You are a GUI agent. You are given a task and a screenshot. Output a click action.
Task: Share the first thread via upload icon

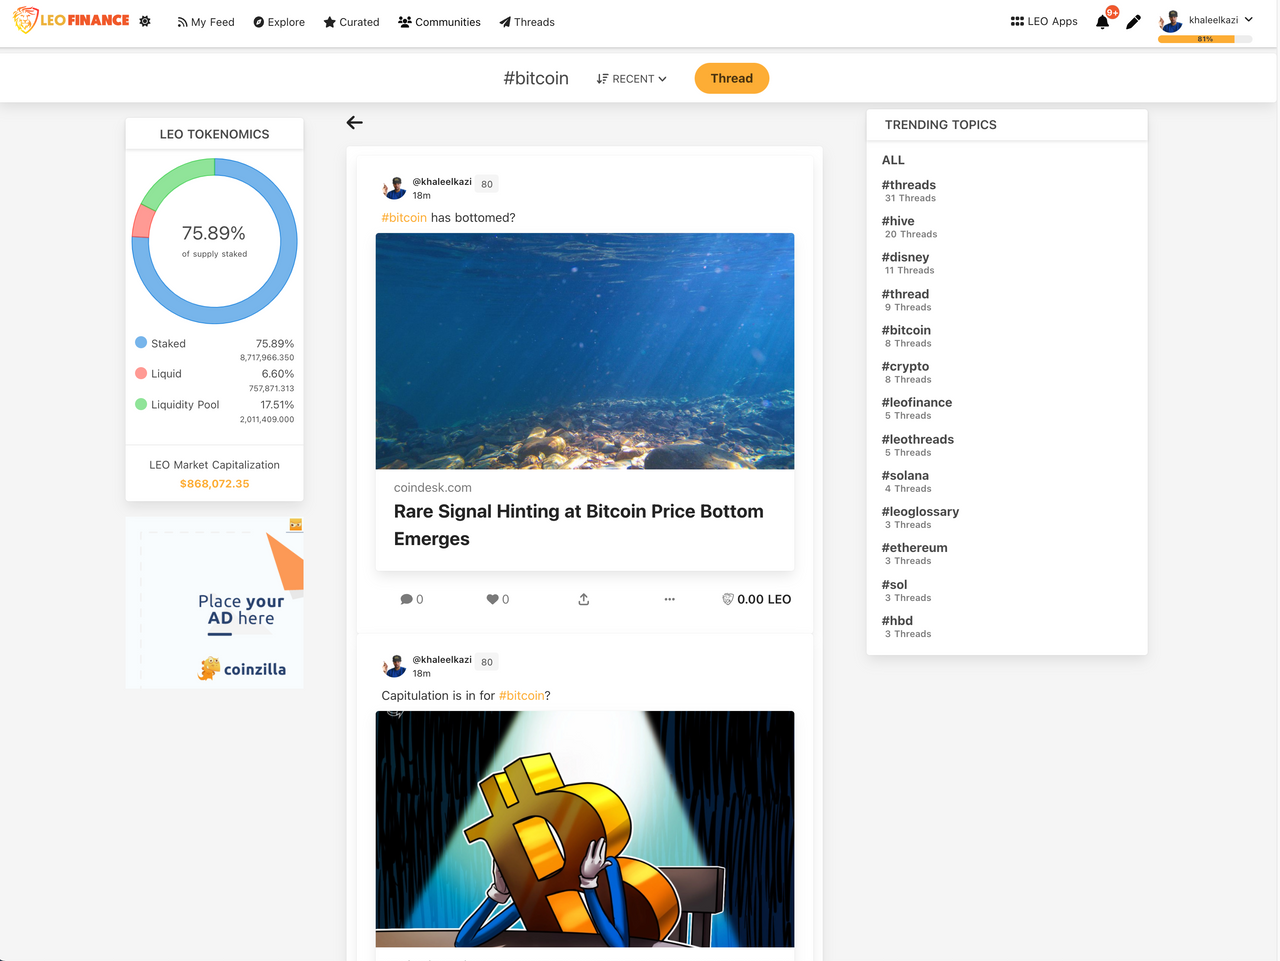584,599
